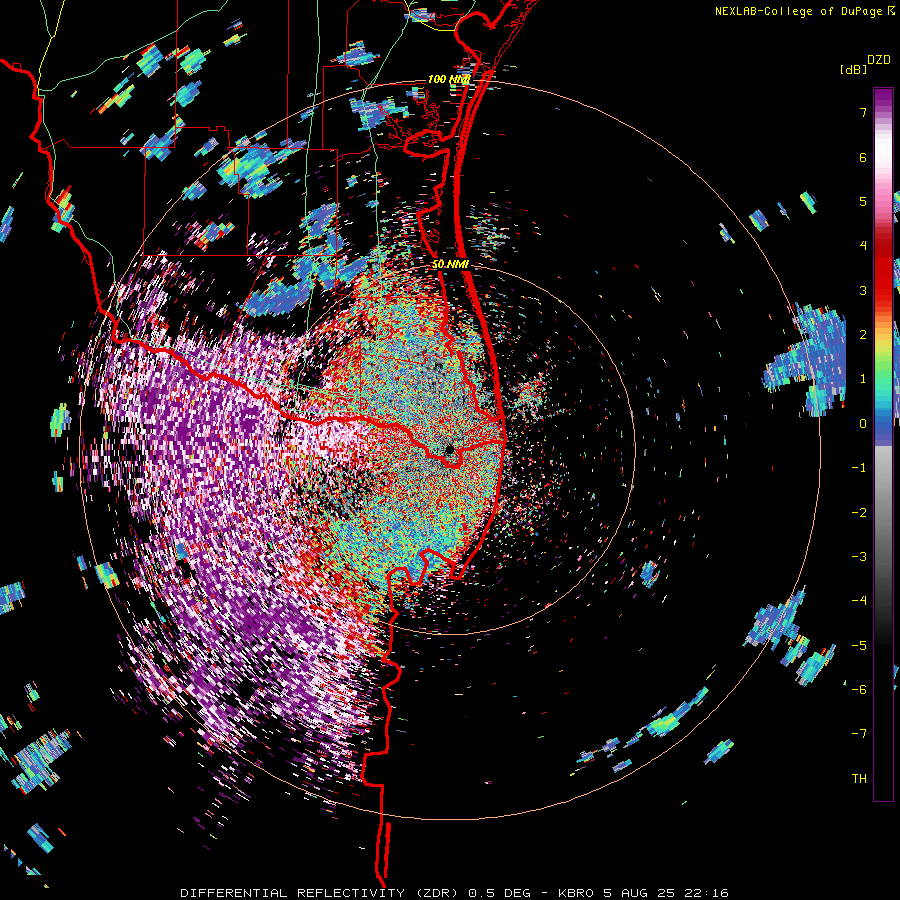Click the DIFFERENTIAL REFLECTIVITY words in the caption
The height and width of the screenshot is (900, 900).
click(x=292, y=893)
